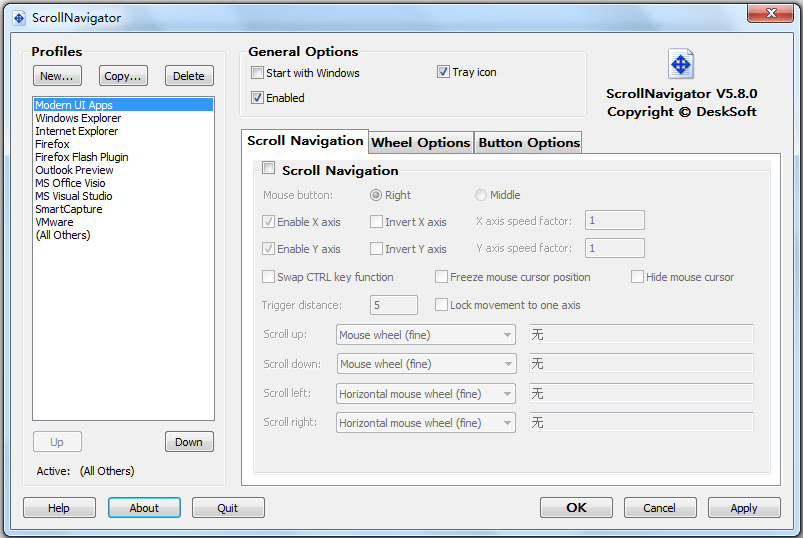
Task: Open the Scroll right dropdown
Action: (x=426, y=423)
